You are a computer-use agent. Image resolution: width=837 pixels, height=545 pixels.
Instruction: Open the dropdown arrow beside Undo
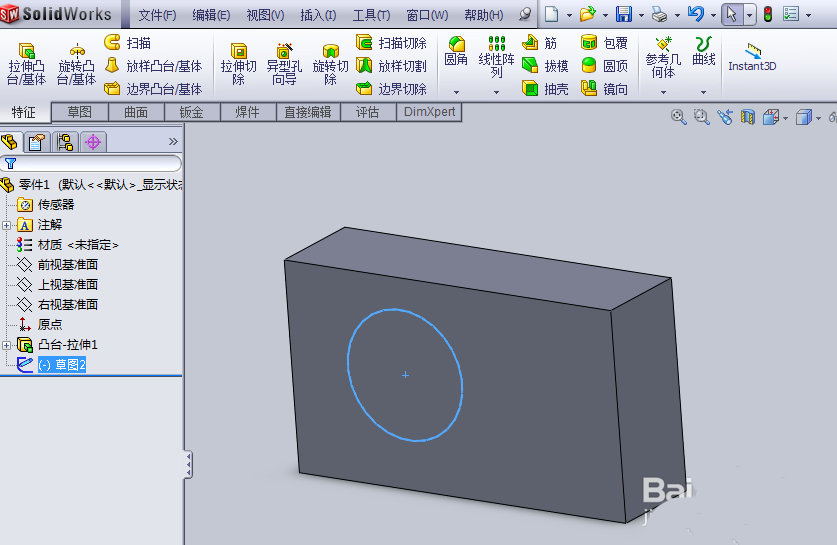pos(713,15)
